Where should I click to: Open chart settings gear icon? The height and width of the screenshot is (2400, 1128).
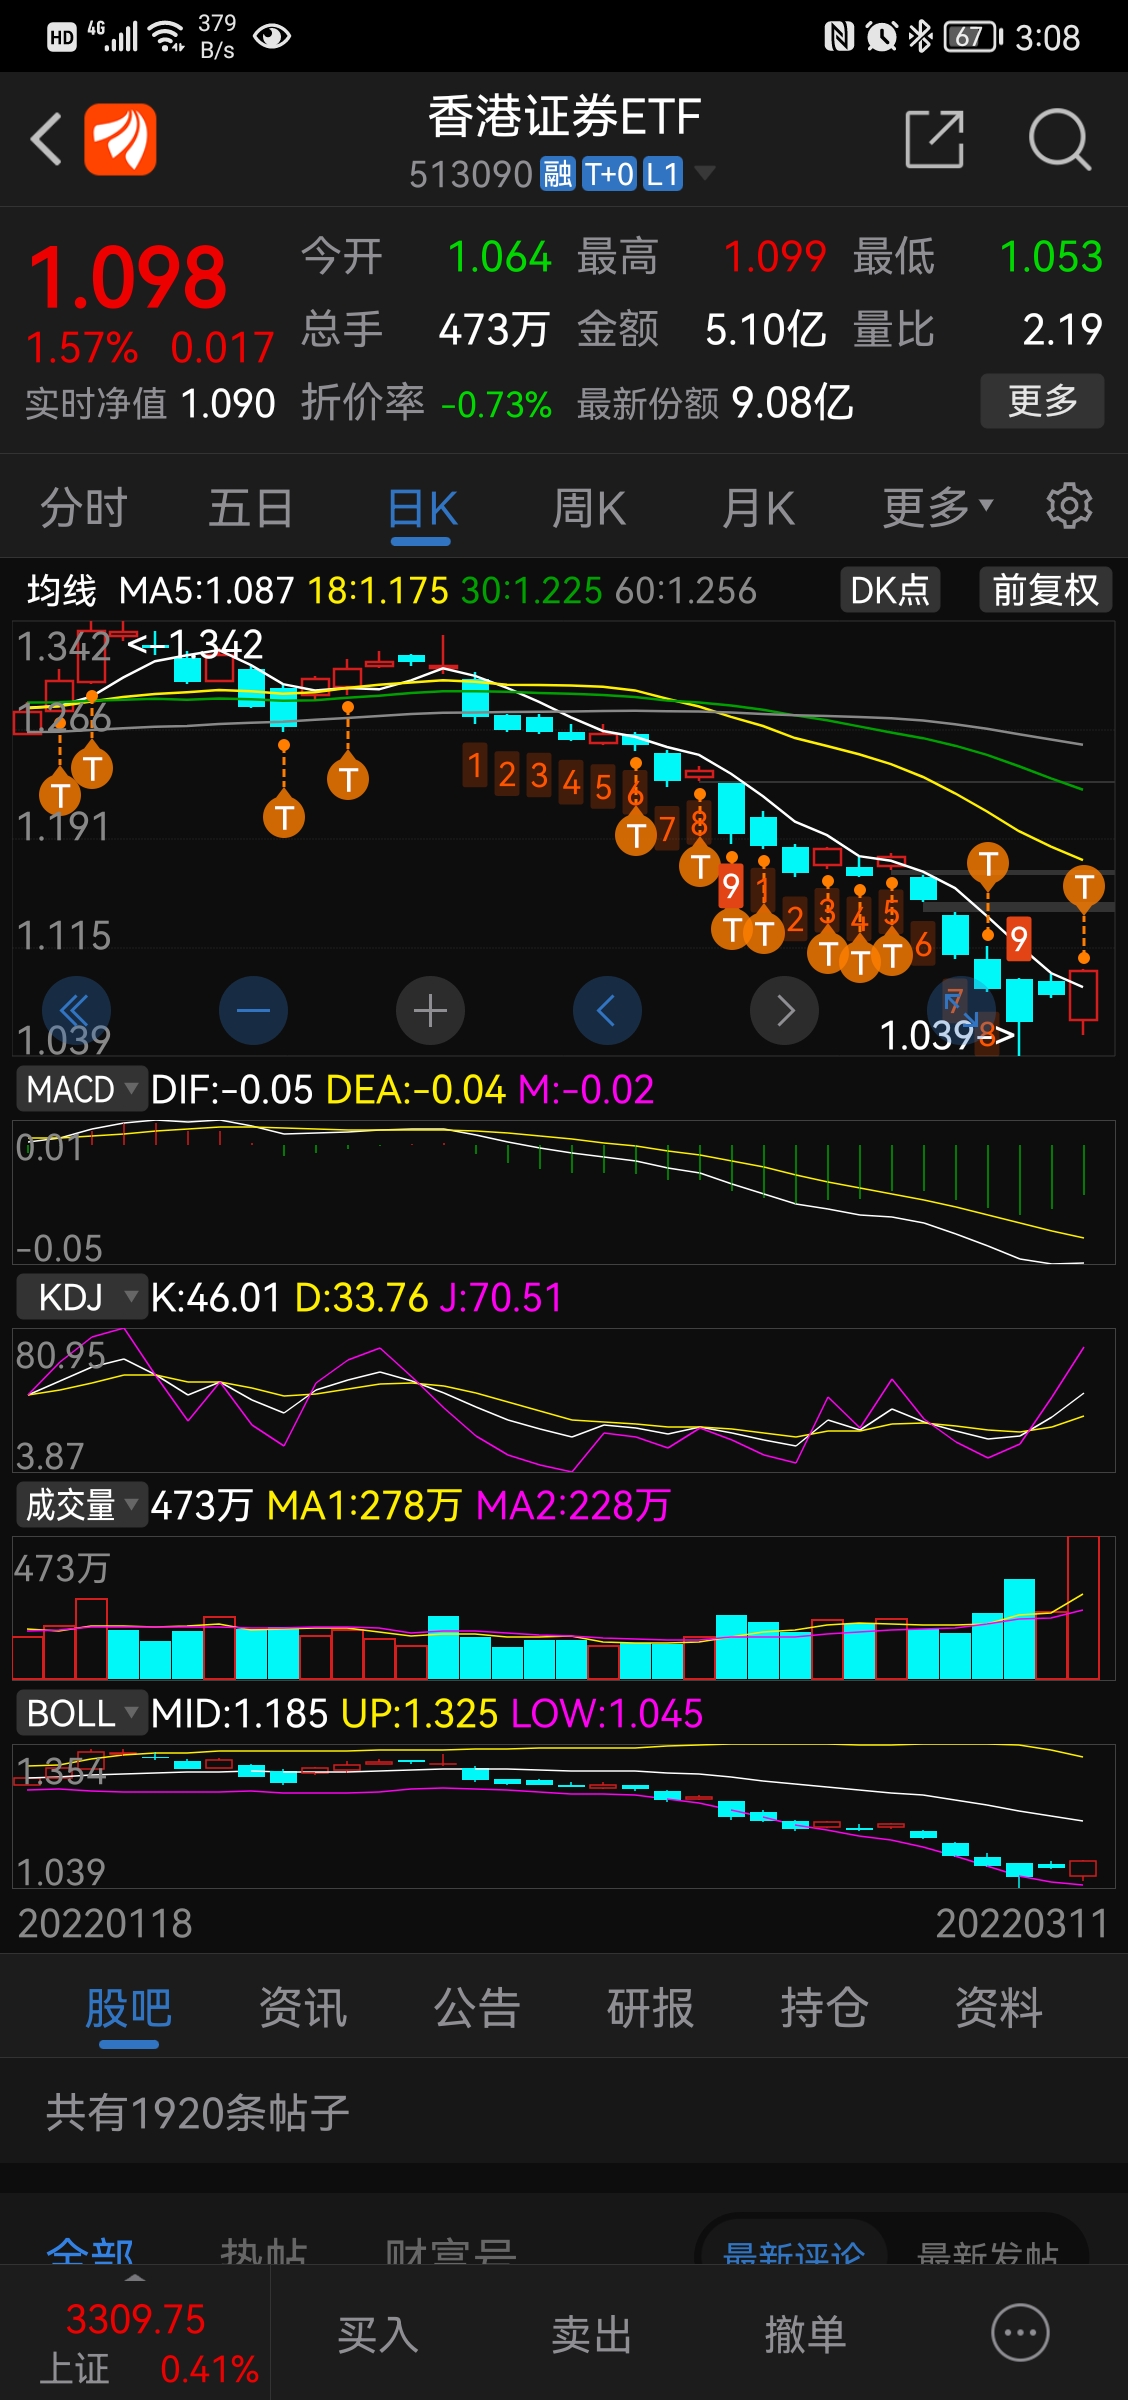click(1068, 507)
